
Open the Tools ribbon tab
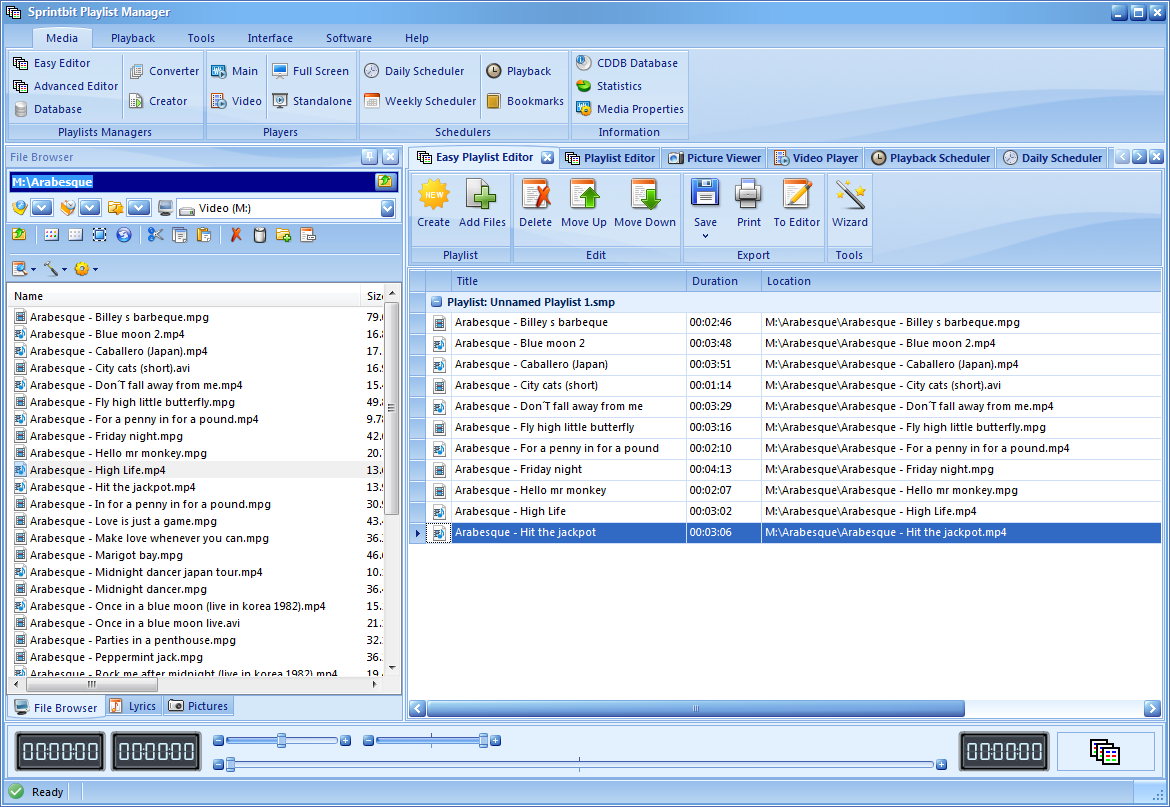201,38
